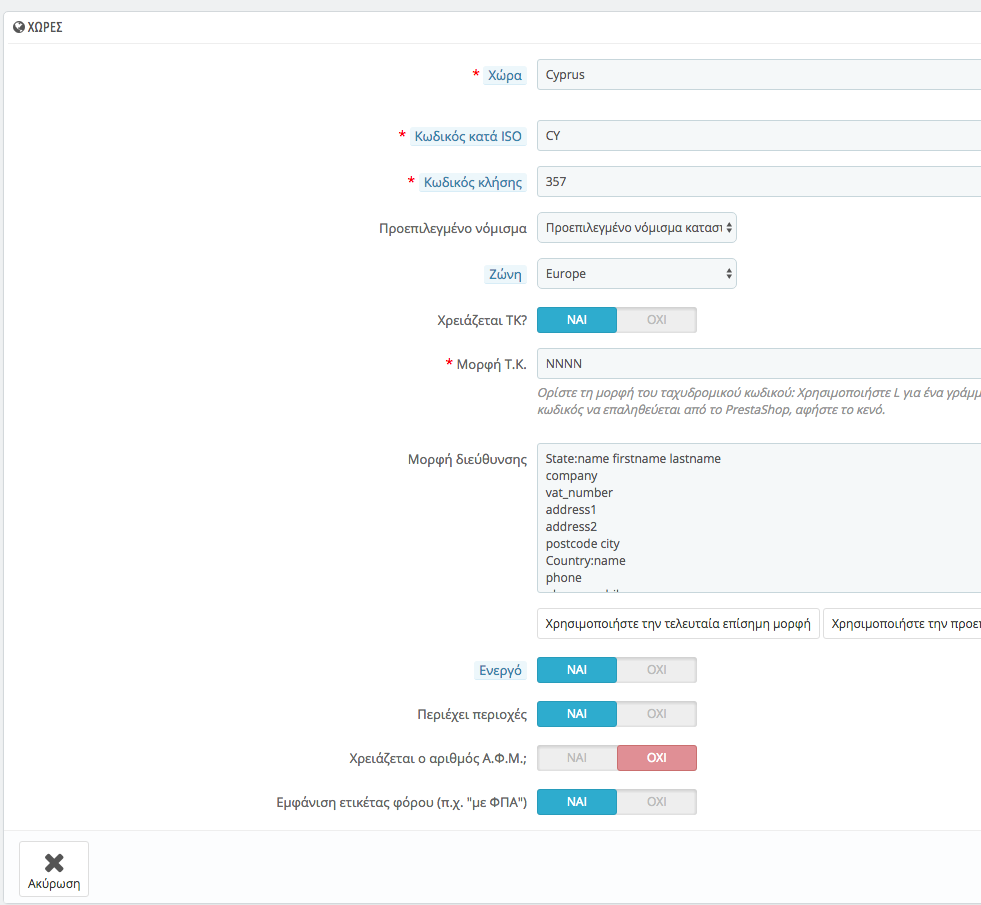This screenshot has height=905, width=981.
Task: Click inside the Μορφή διεύθυνσης text area
Action: (759, 518)
